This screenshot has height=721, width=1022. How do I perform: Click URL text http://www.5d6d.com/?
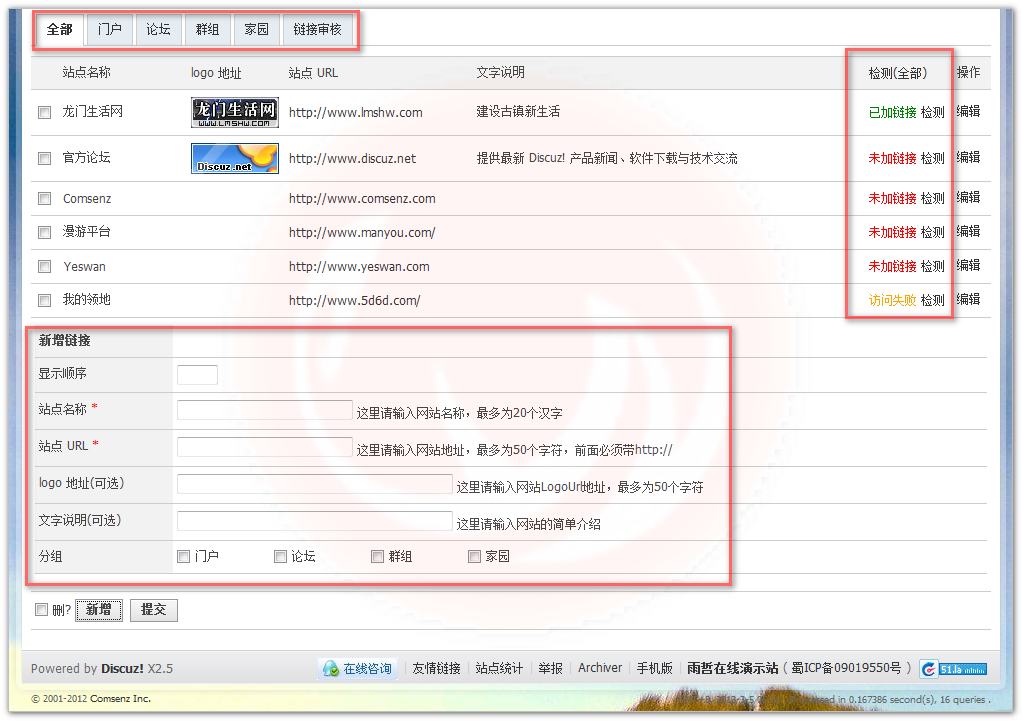(x=355, y=300)
